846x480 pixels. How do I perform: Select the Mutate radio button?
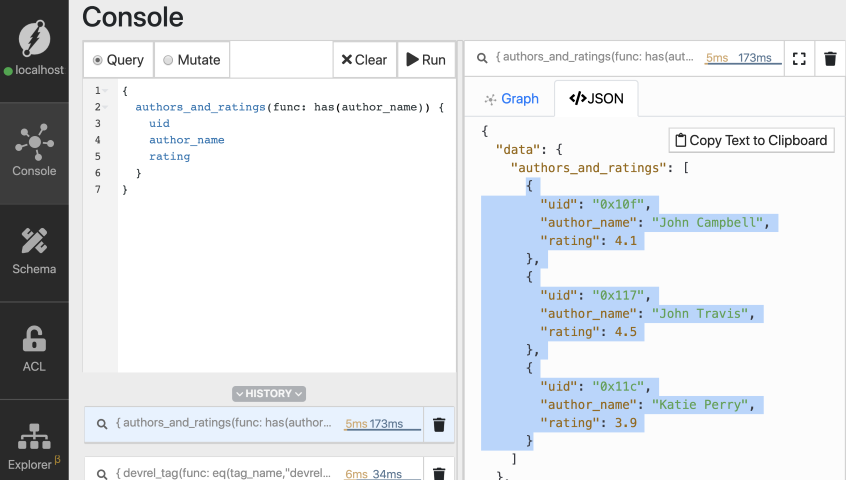point(168,60)
